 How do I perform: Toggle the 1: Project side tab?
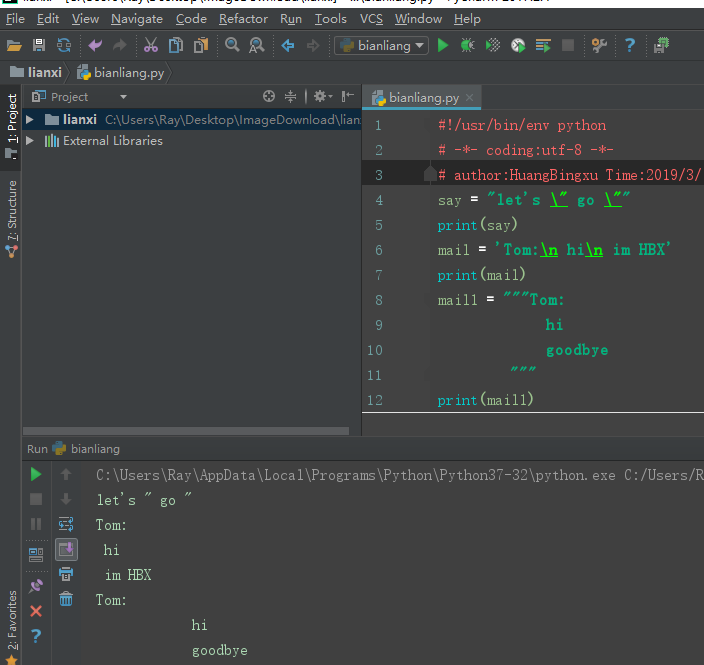(x=11, y=127)
